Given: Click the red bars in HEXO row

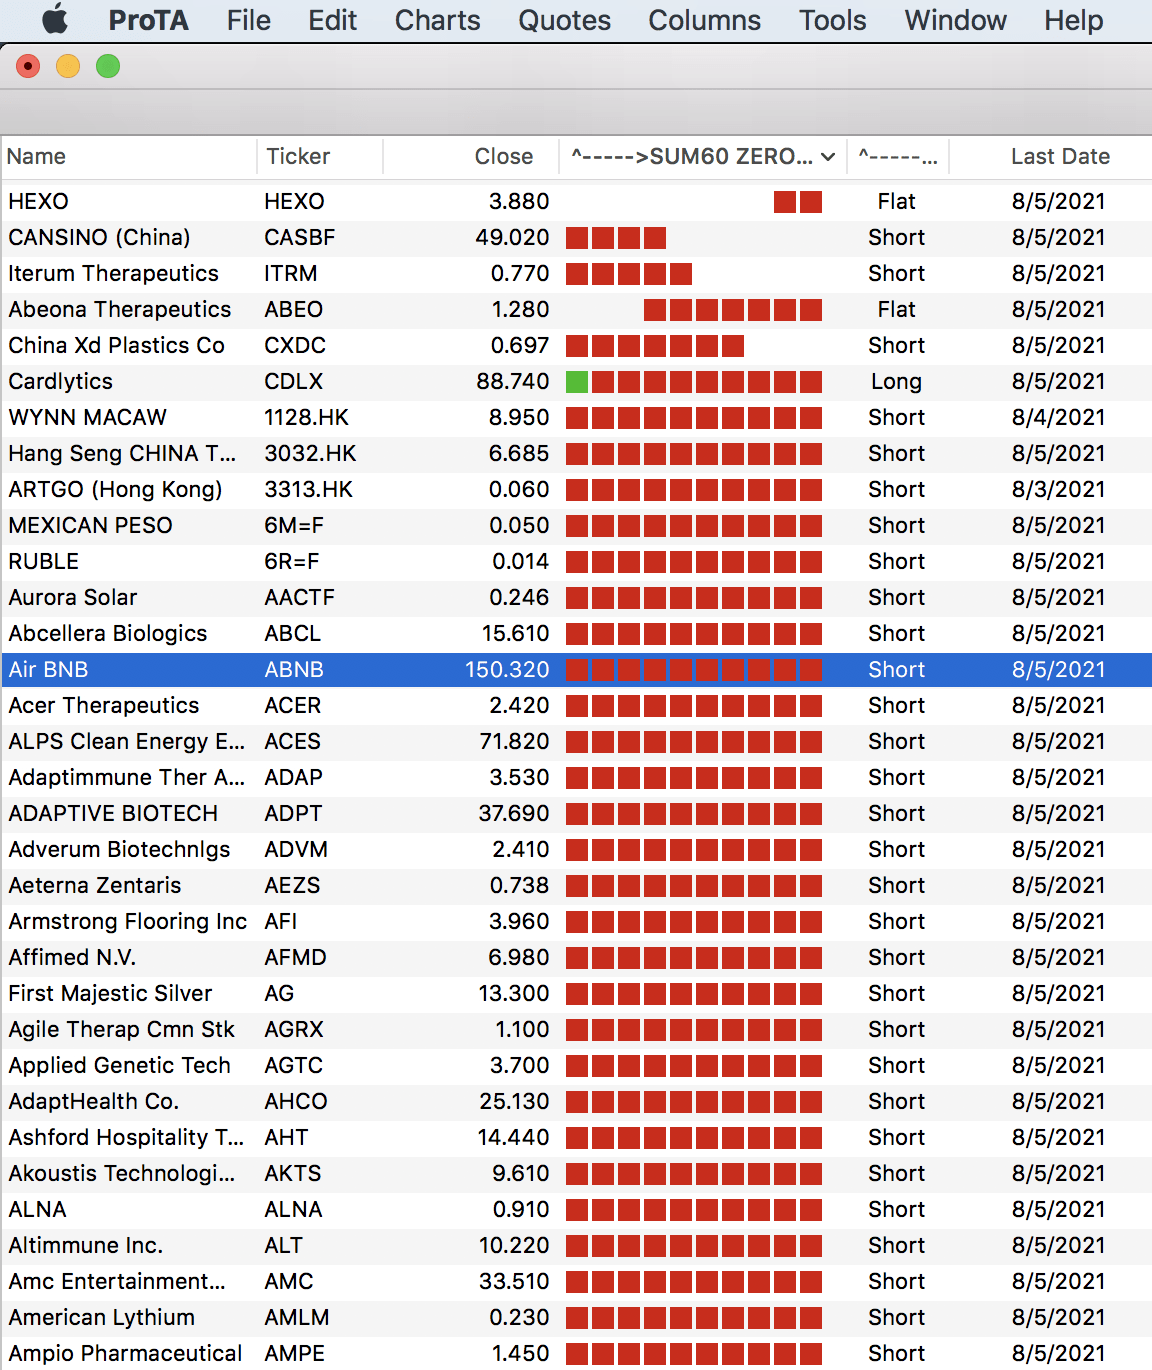Looking at the screenshot, I should (798, 202).
